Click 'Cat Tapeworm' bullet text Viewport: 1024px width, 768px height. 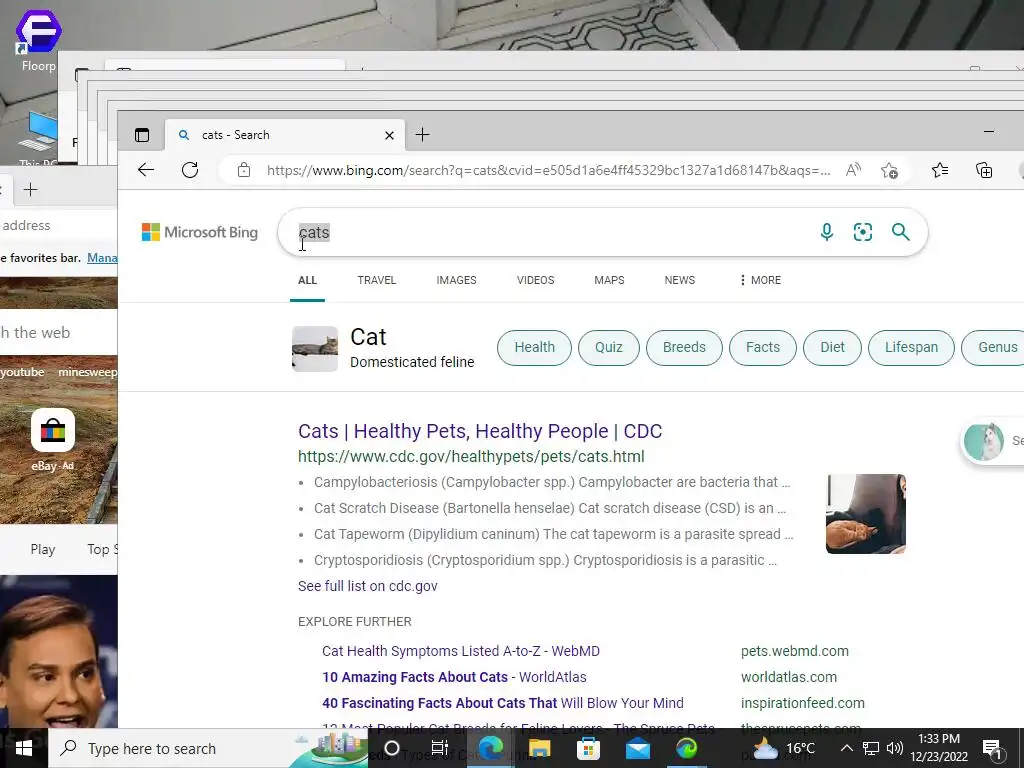click(554, 534)
